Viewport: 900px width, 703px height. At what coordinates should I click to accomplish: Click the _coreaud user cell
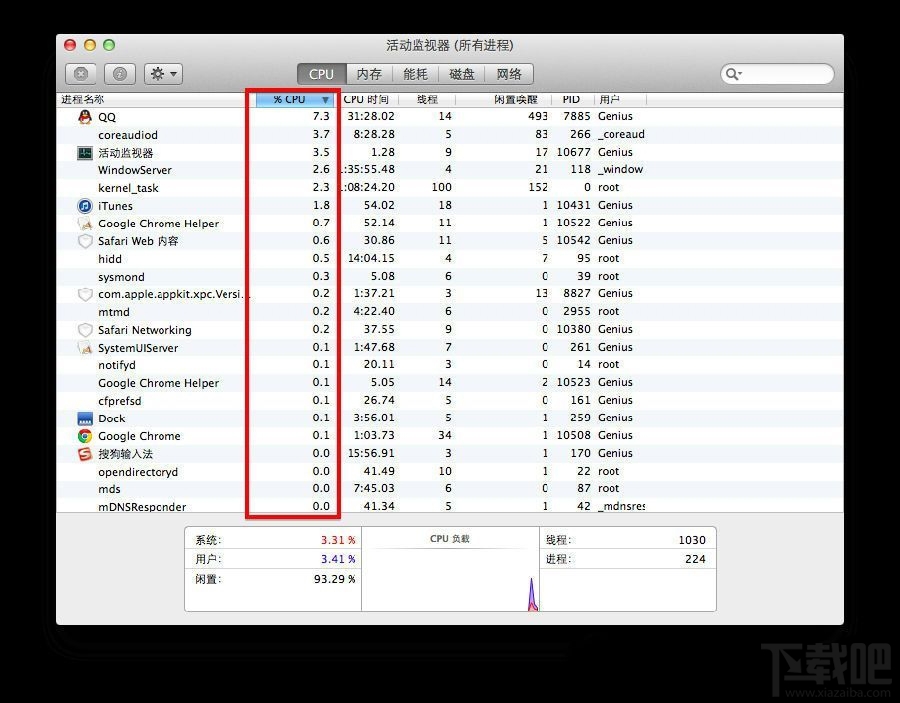621,134
